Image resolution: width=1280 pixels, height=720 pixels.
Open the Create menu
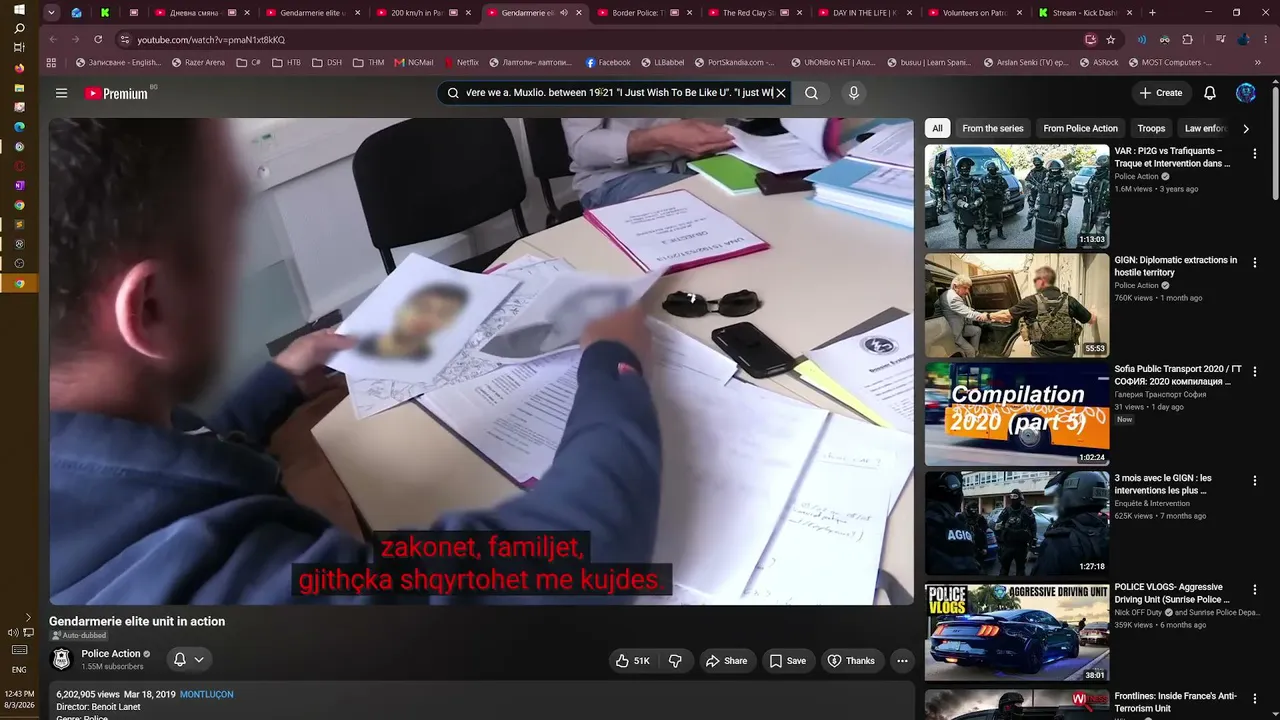[x=1160, y=93]
